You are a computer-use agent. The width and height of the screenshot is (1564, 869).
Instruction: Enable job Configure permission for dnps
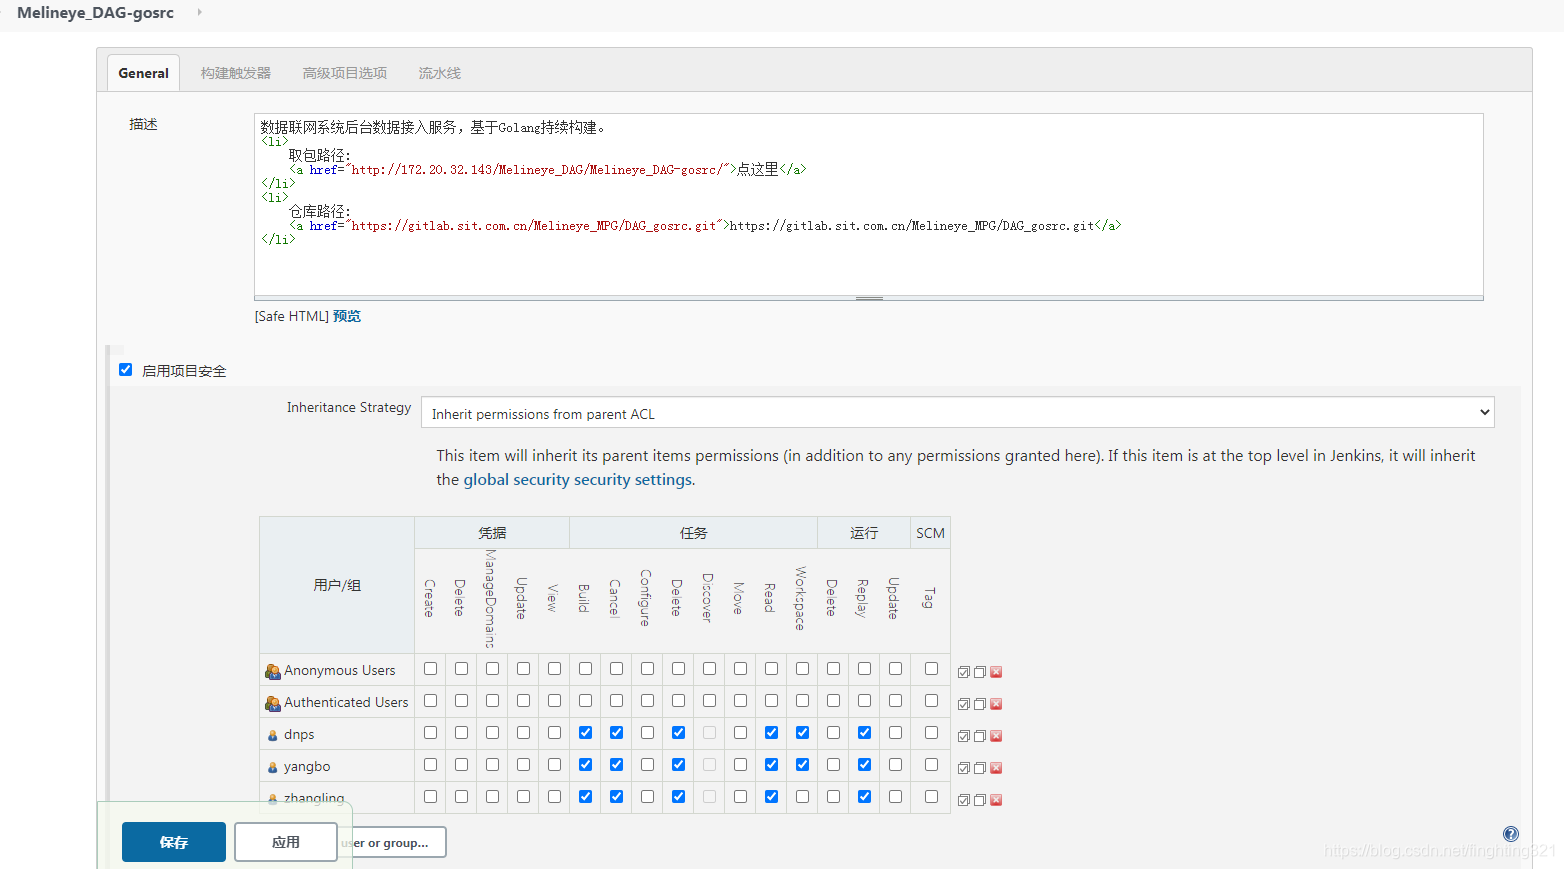tap(647, 733)
